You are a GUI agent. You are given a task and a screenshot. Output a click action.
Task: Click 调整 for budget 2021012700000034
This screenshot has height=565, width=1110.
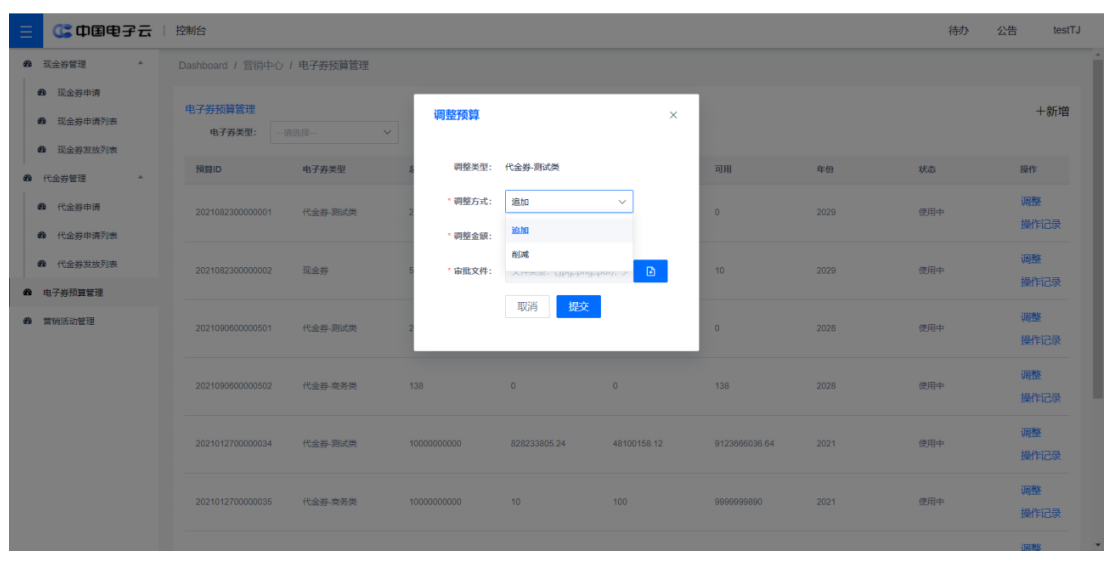pos(1031,433)
